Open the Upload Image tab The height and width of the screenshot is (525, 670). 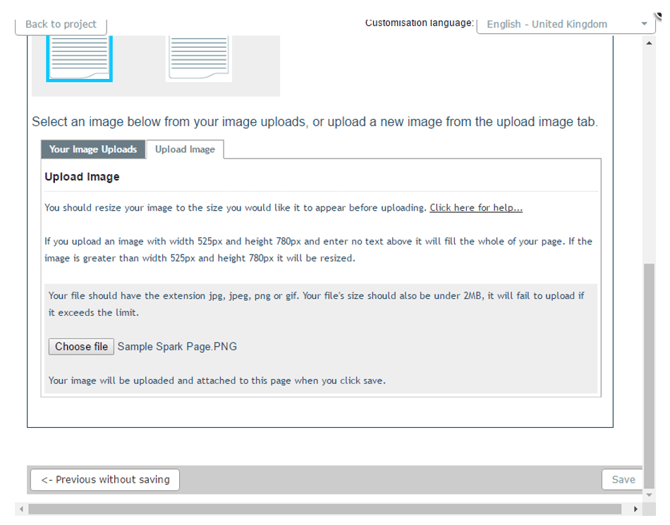[x=185, y=149]
